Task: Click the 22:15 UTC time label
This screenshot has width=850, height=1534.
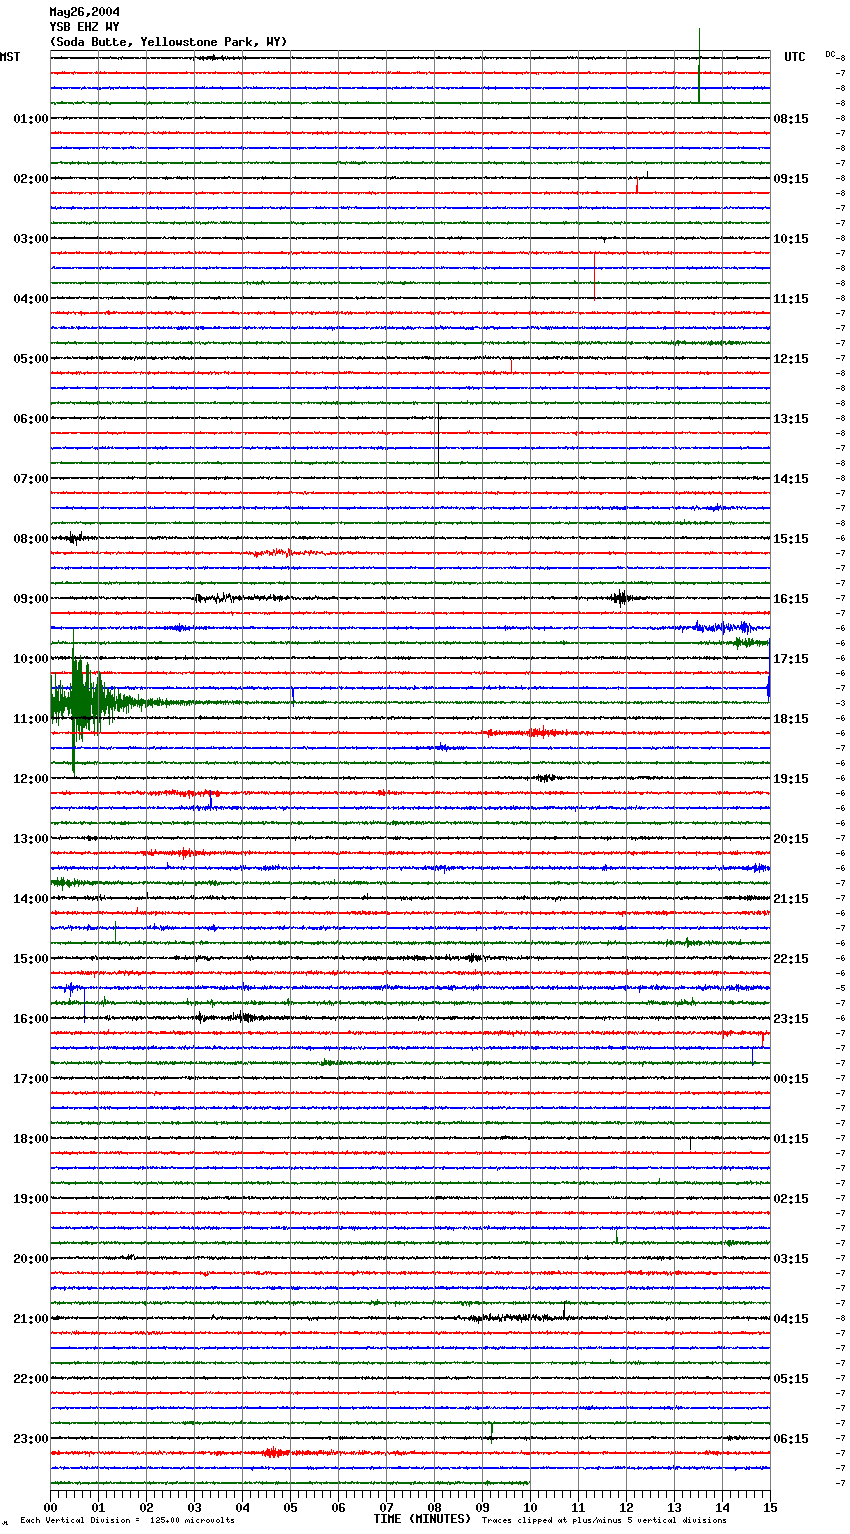Action: coord(791,959)
